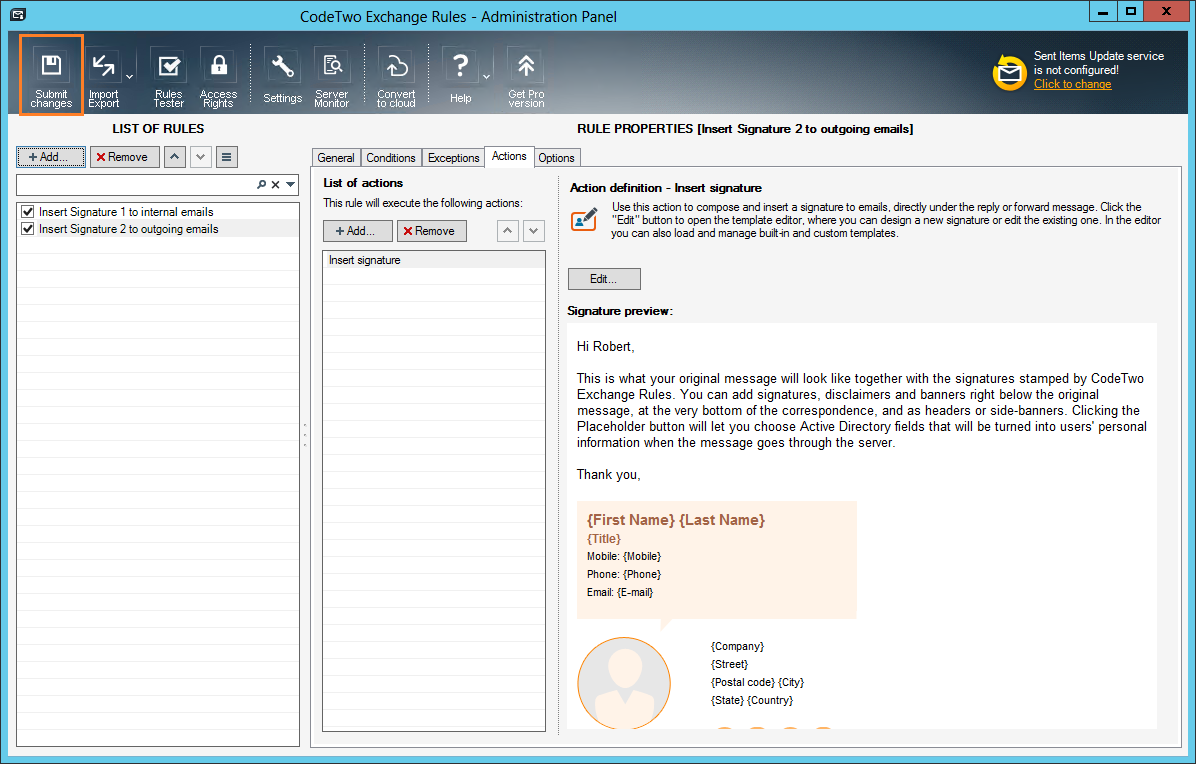Open the Import Export tool
The width and height of the screenshot is (1196, 764).
click(x=104, y=77)
